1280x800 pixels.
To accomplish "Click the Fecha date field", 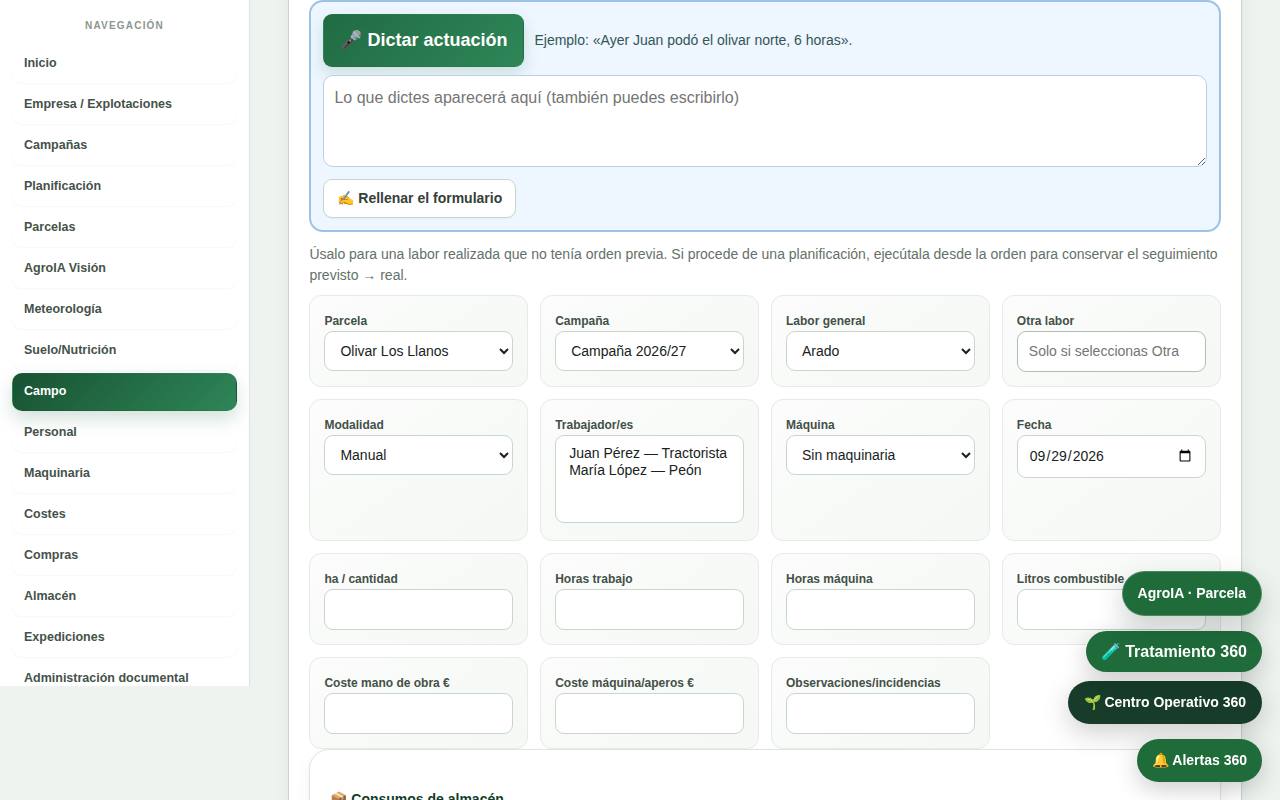I will 1111,456.
